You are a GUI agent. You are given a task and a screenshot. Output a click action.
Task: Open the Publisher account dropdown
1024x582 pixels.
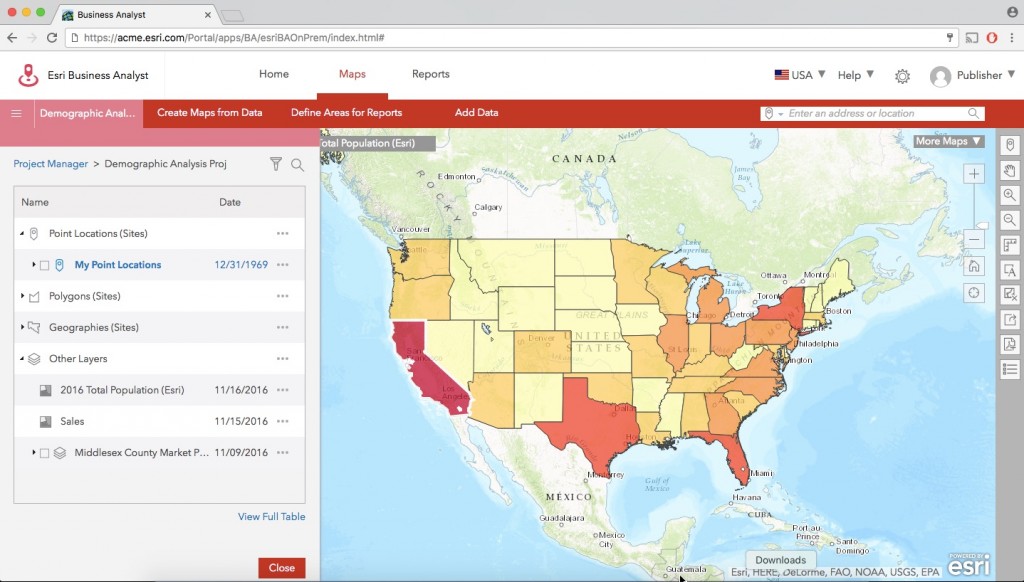coord(972,76)
